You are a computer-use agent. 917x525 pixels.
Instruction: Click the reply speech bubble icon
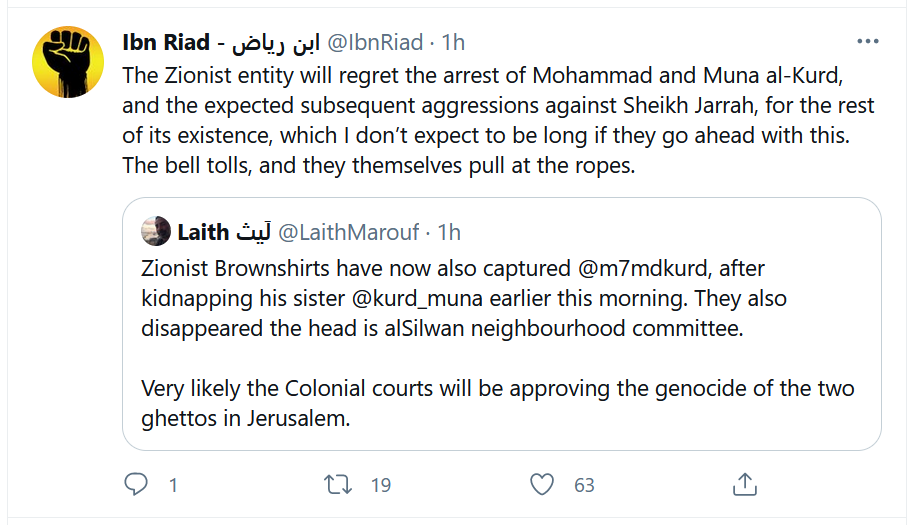tap(136, 485)
